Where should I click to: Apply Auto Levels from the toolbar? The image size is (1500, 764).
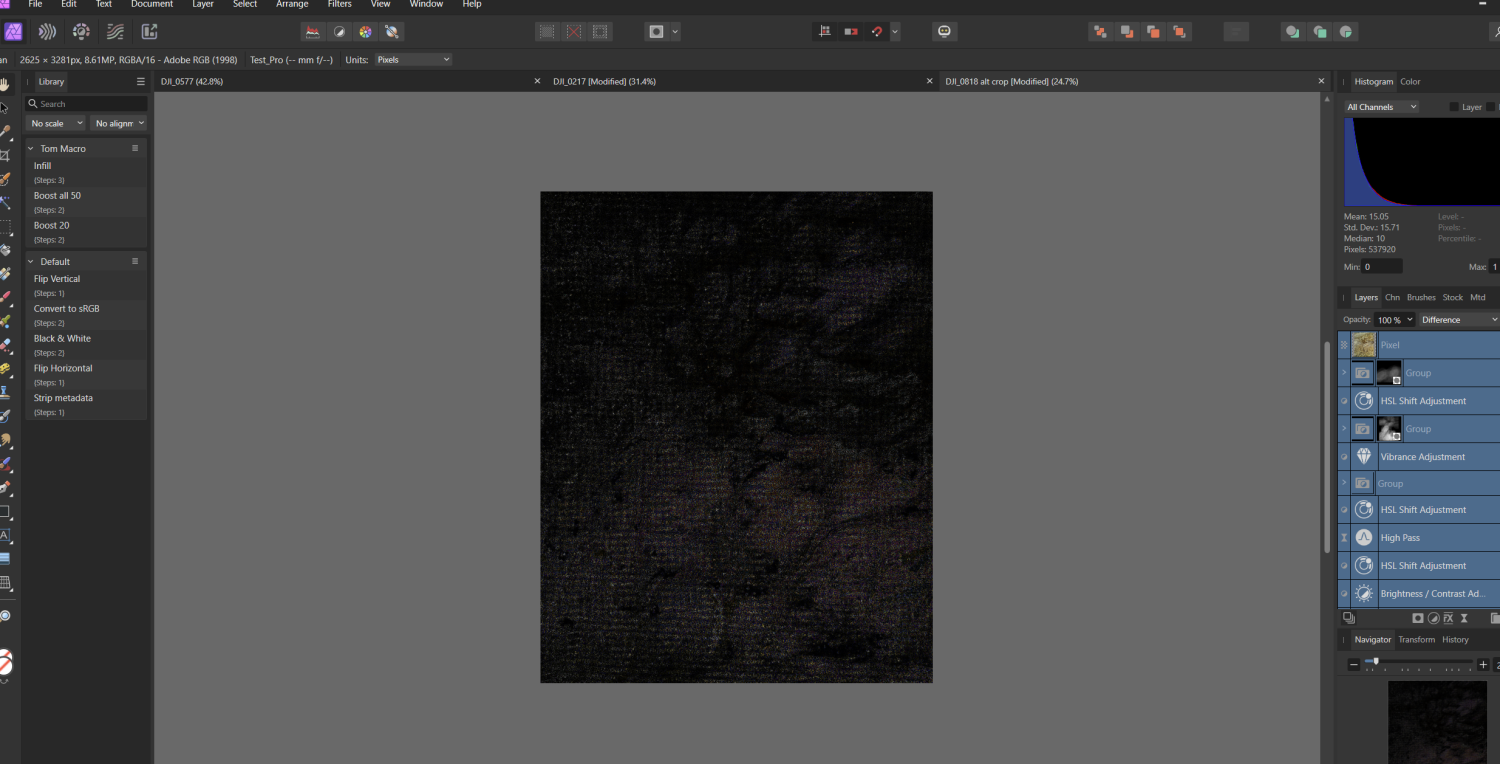[312, 32]
